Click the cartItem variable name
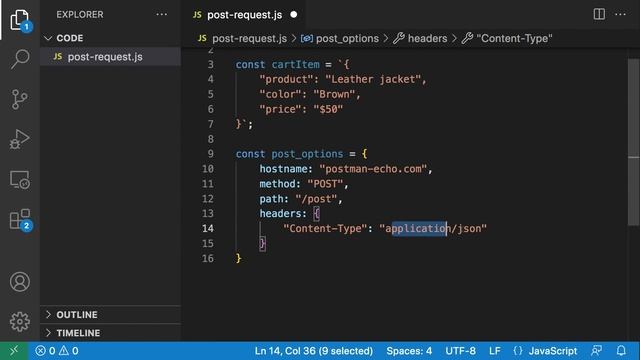Image resolution: width=640 pixels, height=360 pixels. pyautogui.click(x=296, y=64)
